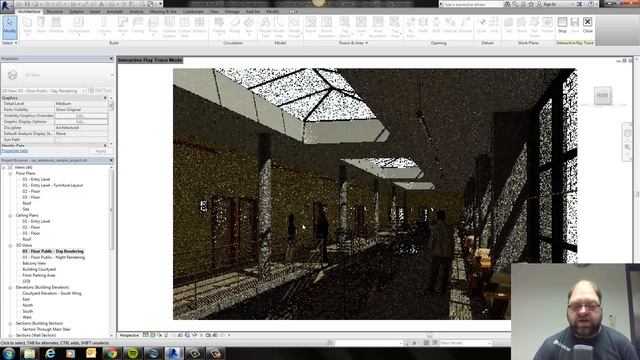The image size is (640, 360).
Task: Open the '03 - Floor Public - Night Rendering' view
Action: coord(53,258)
